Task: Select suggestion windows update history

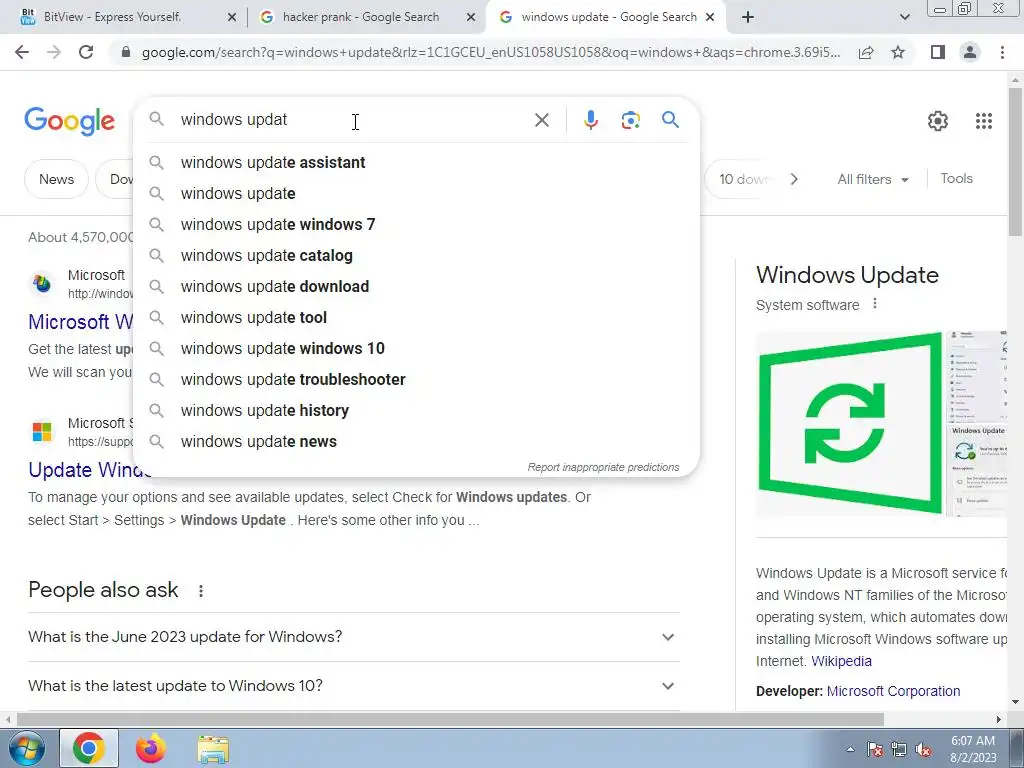Action: 416,411
